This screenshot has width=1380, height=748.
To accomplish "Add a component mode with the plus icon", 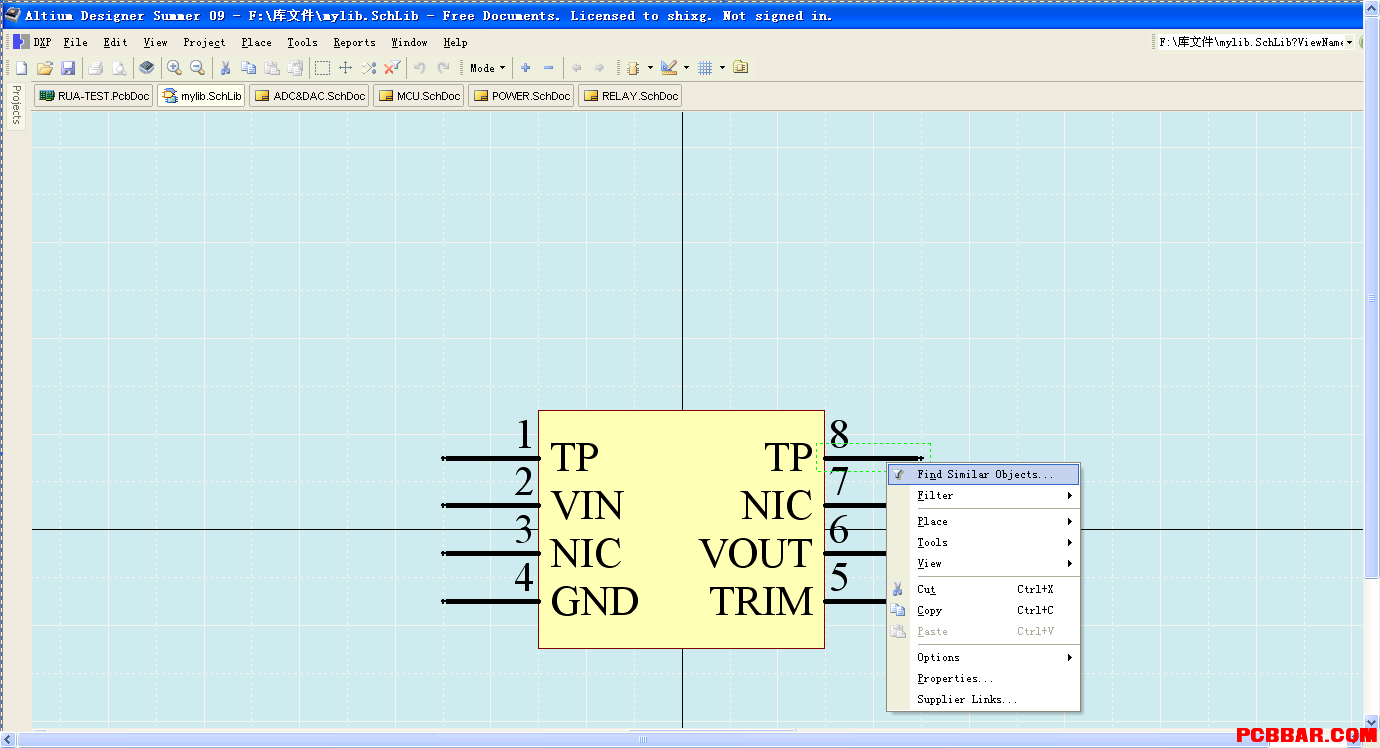I will tap(525, 68).
